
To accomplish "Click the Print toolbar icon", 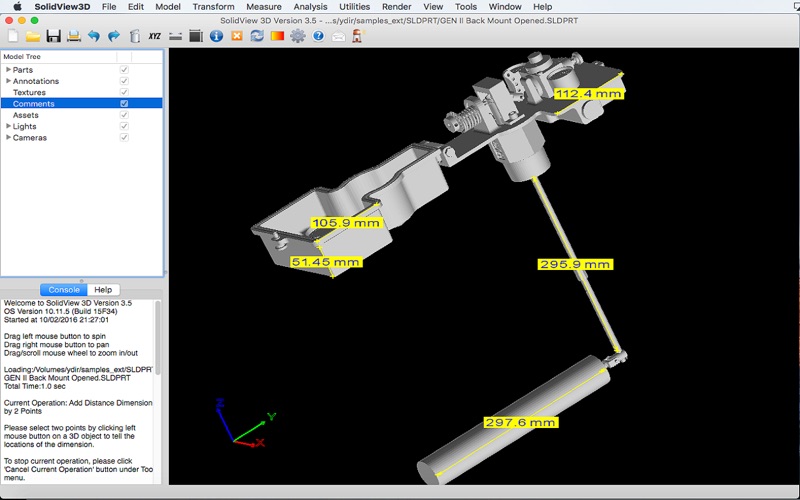I will [73, 36].
